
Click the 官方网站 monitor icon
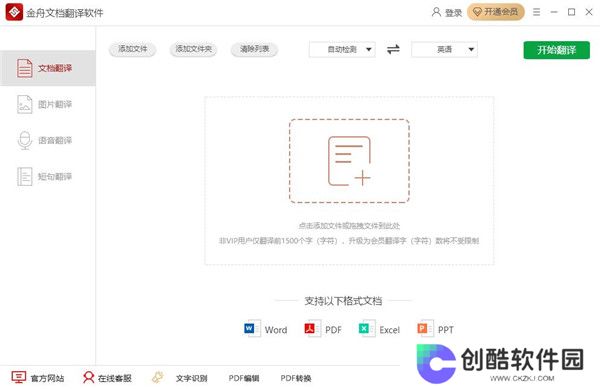18,378
